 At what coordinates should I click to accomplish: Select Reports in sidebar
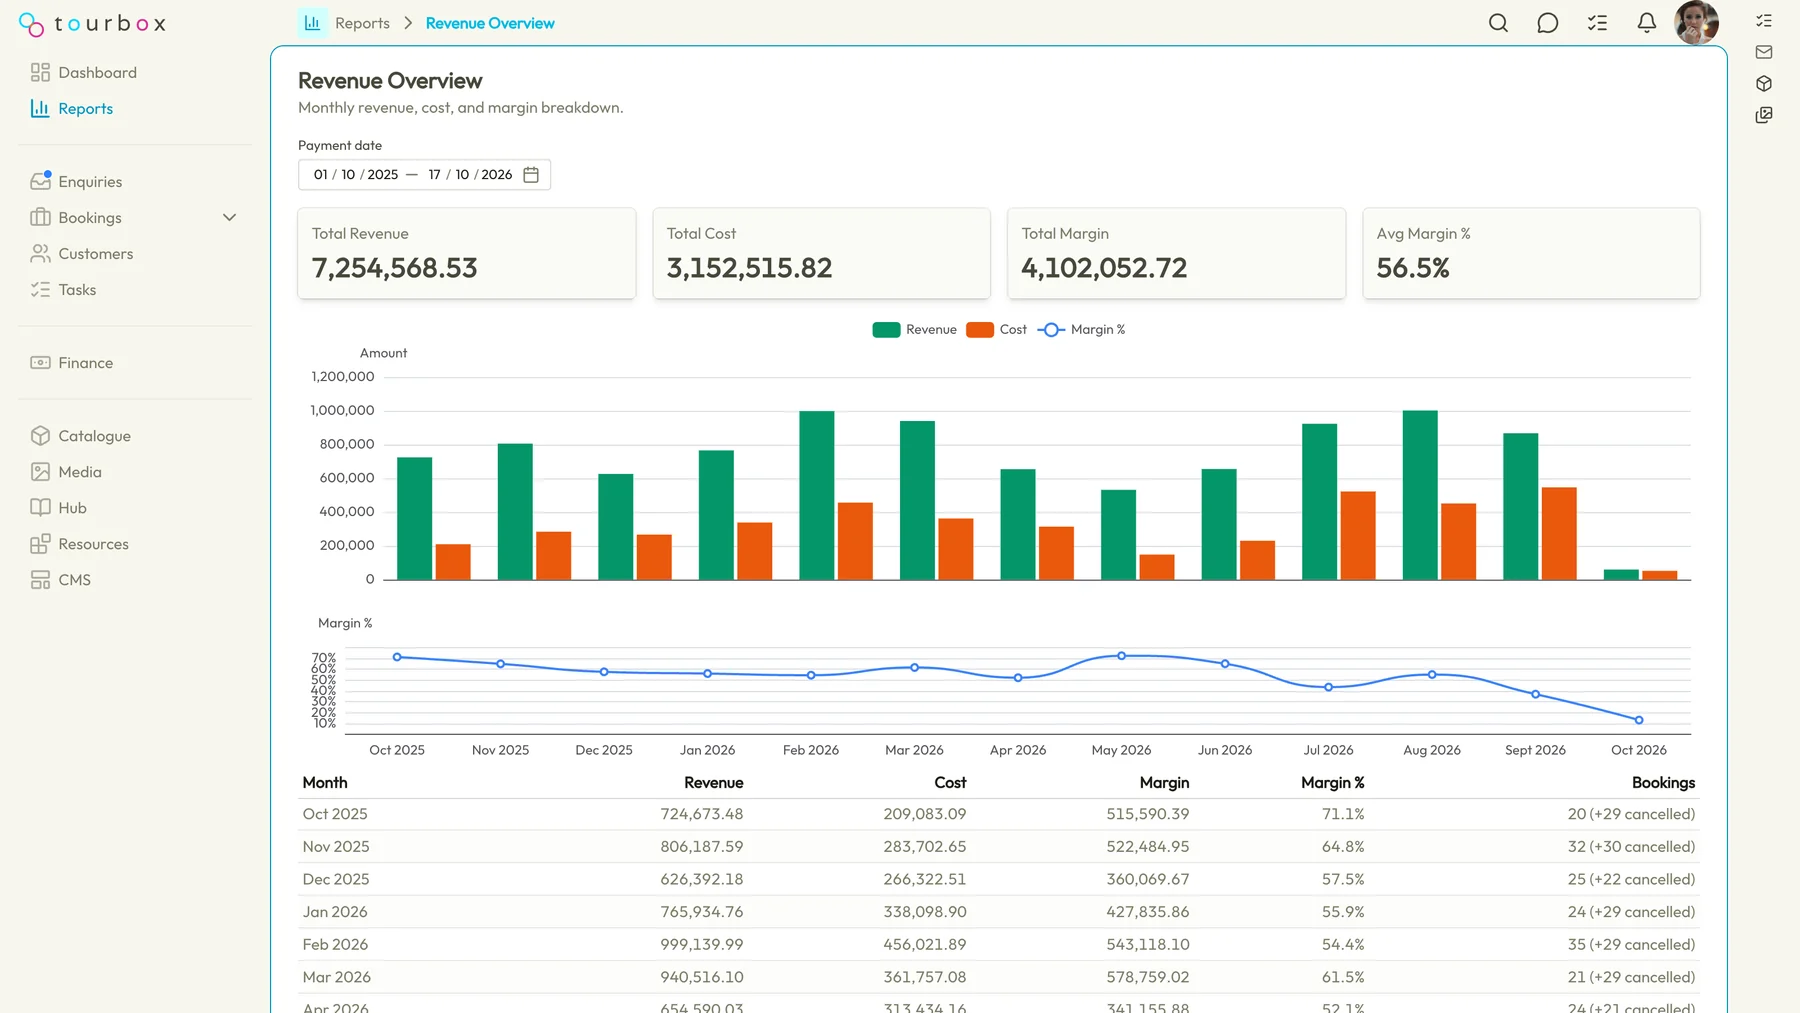71,109
